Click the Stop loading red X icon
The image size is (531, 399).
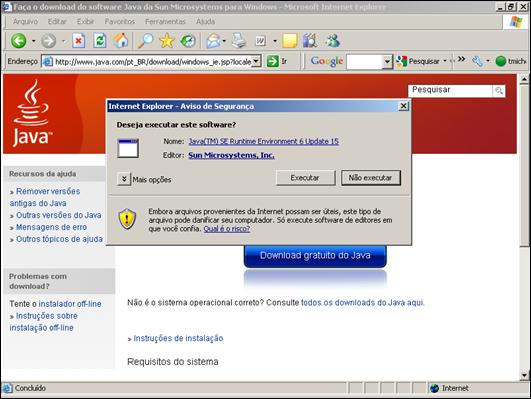point(78,41)
